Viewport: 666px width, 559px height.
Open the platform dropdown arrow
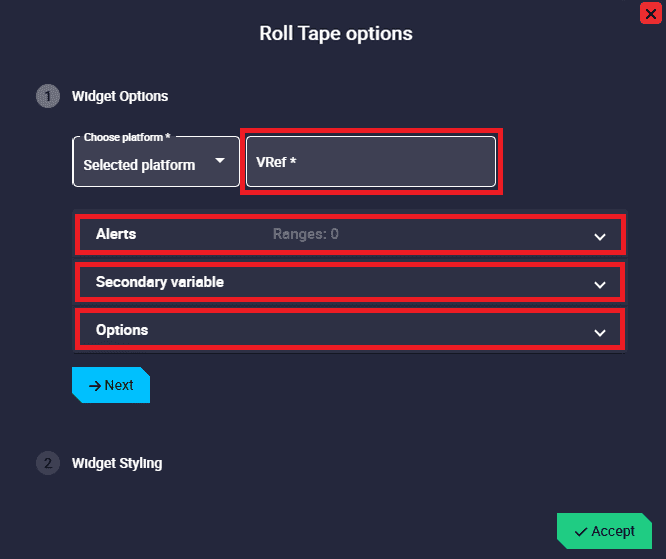click(x=220, y=161)
